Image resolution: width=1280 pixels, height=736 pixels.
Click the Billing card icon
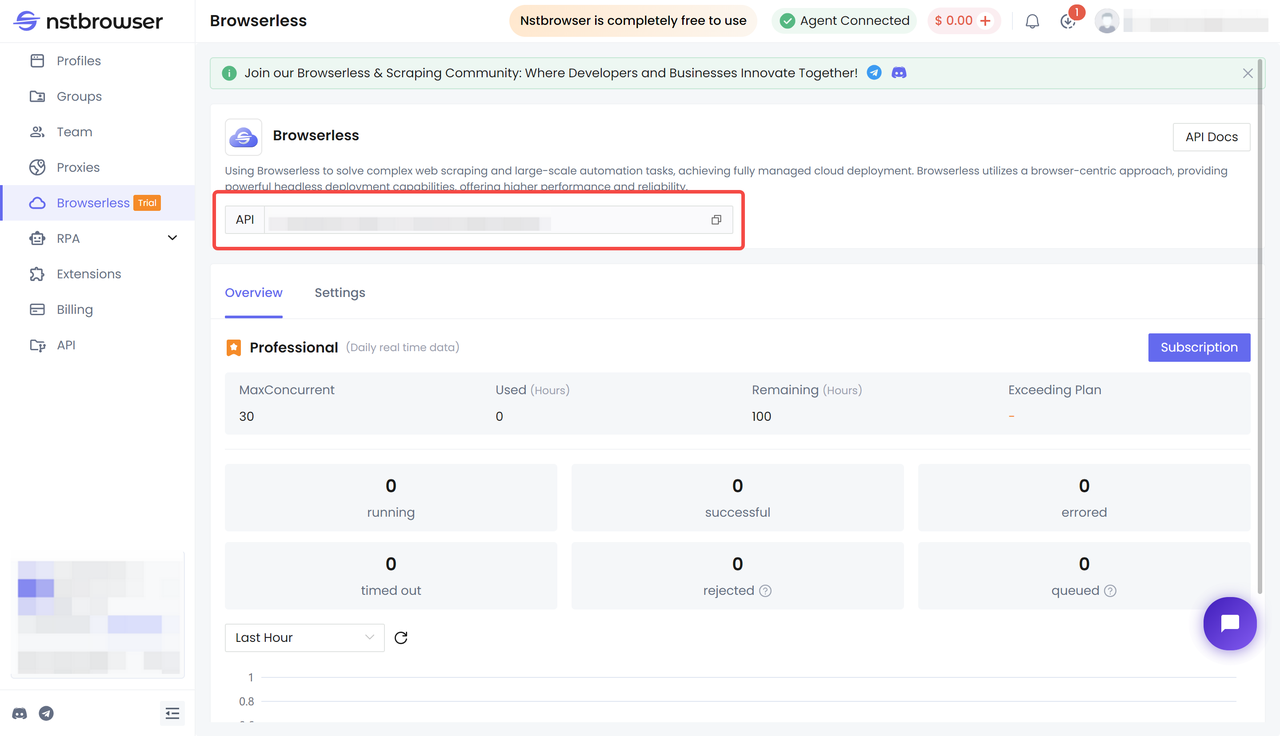pos(37,309)
